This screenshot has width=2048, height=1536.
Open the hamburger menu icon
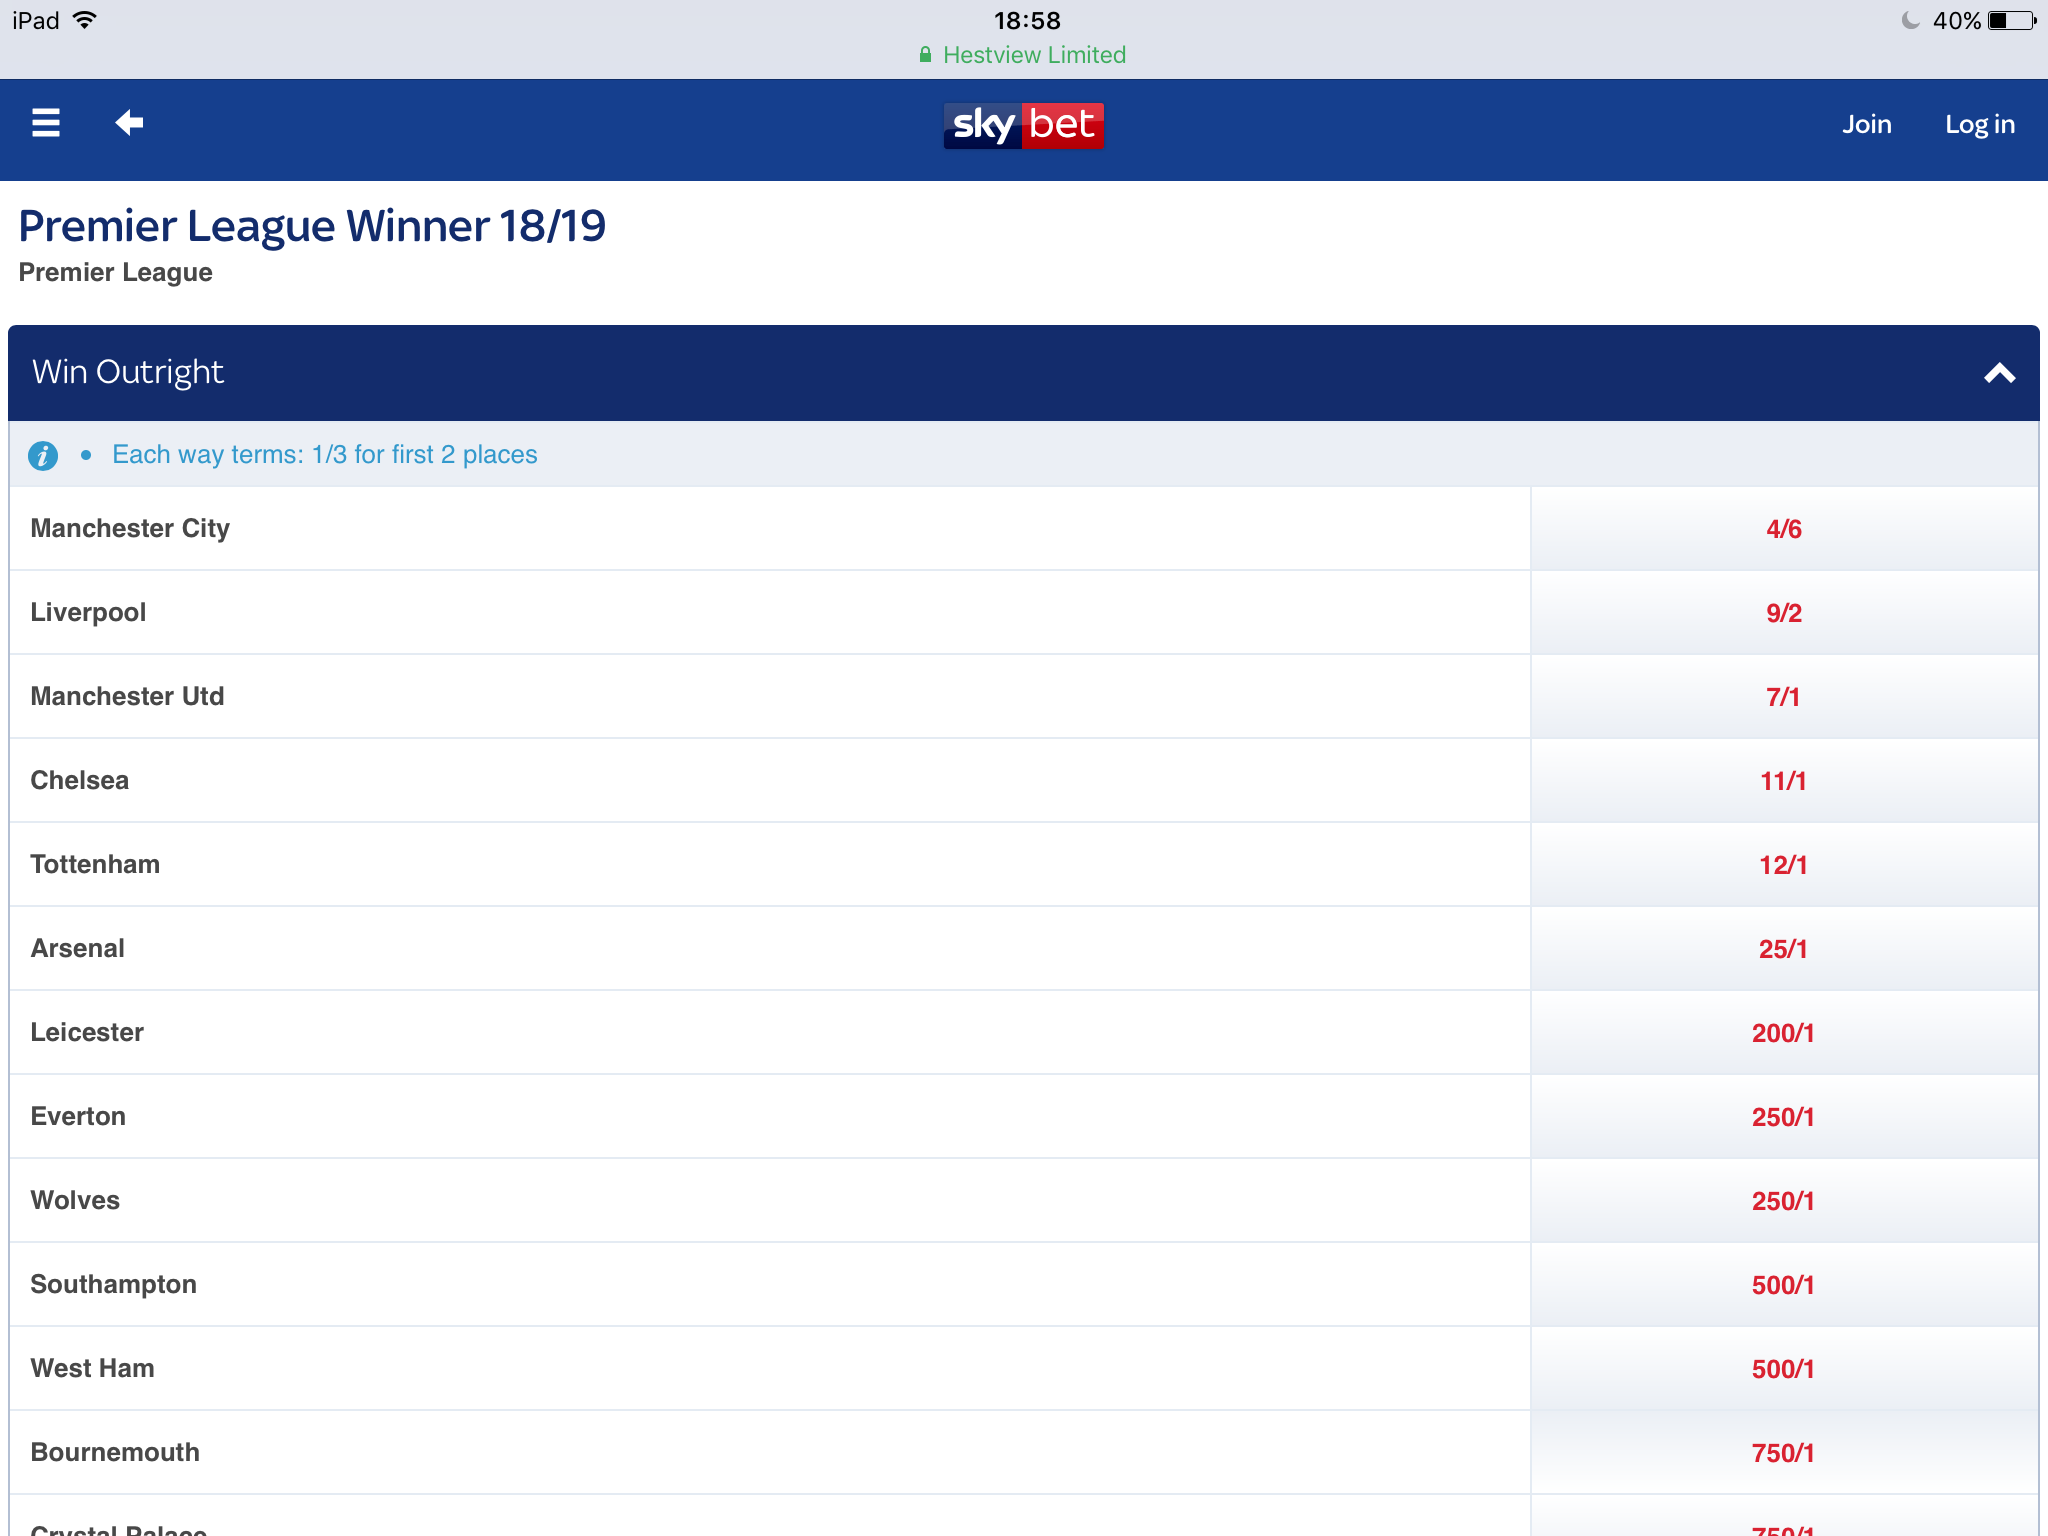pyautogui.click(x=46, y=123)
